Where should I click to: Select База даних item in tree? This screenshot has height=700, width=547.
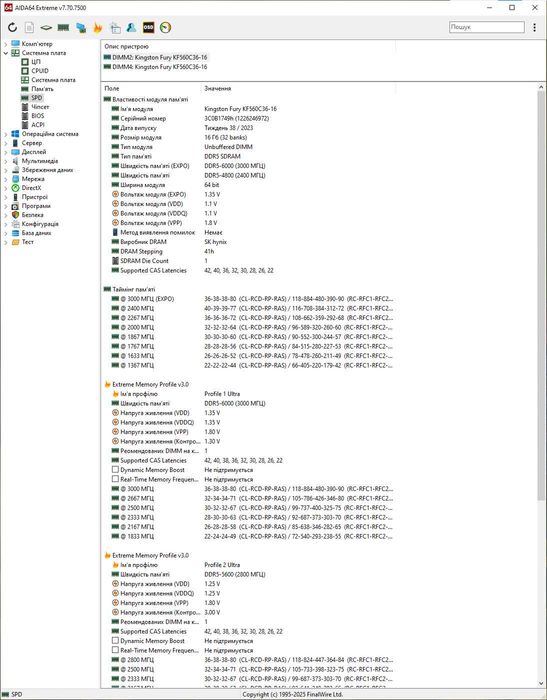(36, 233)
